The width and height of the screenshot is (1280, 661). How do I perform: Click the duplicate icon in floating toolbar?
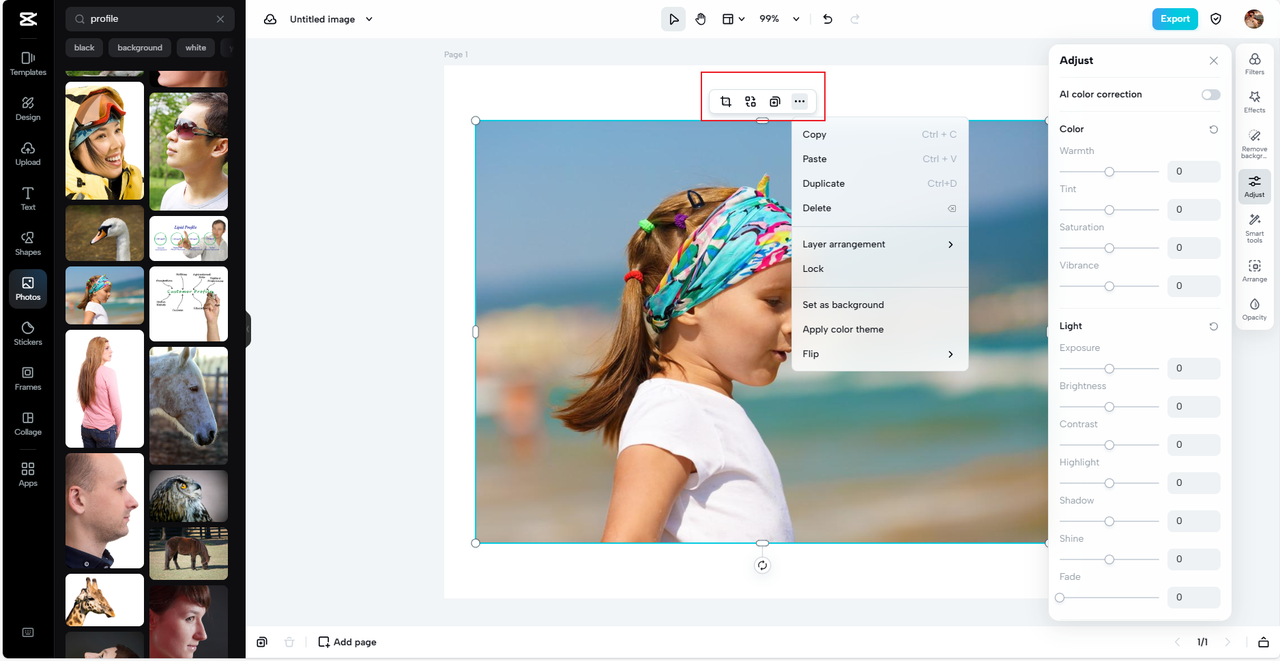click(775, 102)
